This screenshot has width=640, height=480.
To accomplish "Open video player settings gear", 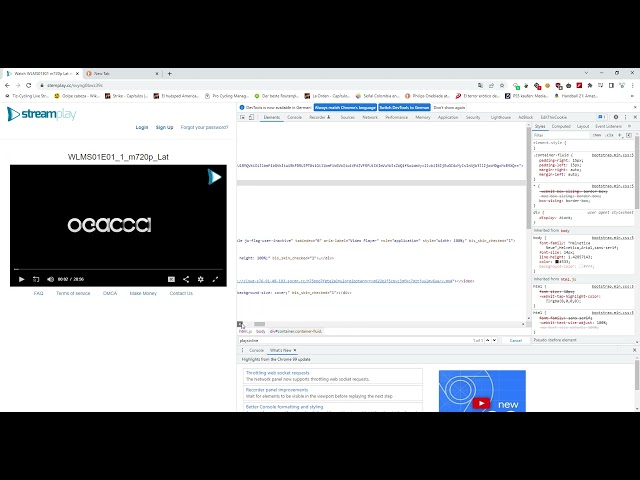I will pyautogui.click(x=200, y=279).
